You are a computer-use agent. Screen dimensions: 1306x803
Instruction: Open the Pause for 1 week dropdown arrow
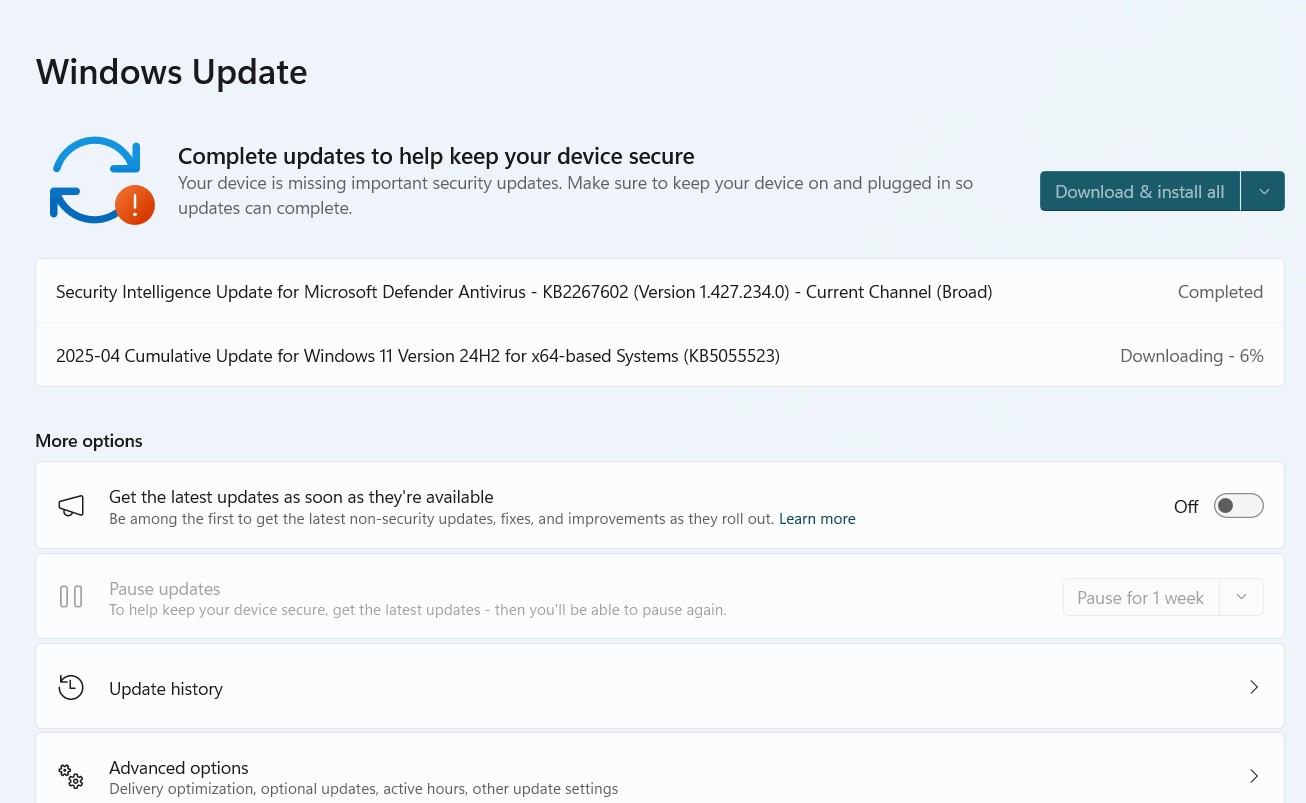pos(1241,597)
